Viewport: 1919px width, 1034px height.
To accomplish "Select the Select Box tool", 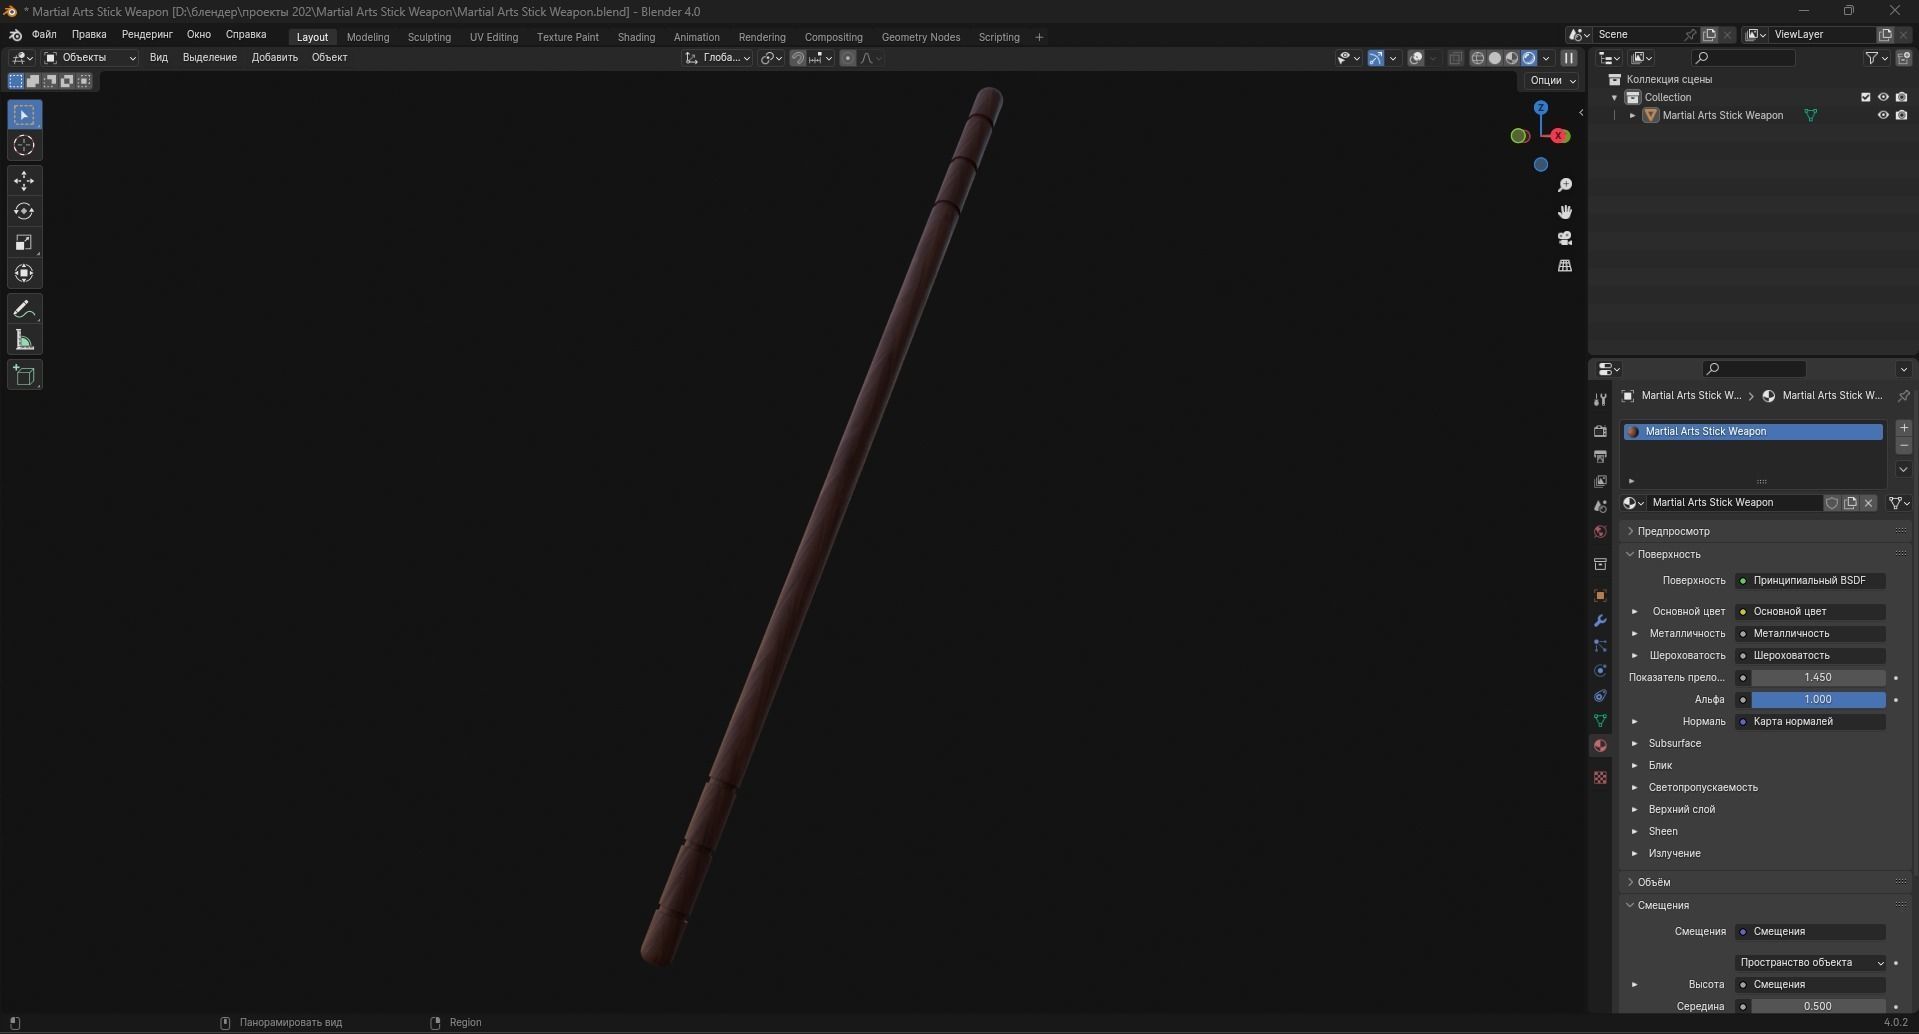I will pos(24,115).
